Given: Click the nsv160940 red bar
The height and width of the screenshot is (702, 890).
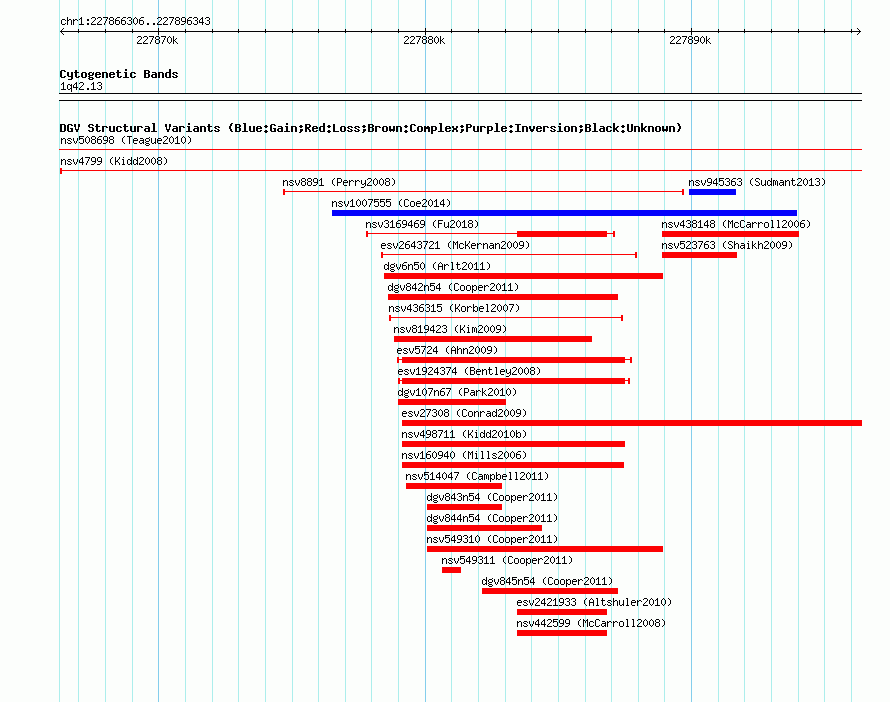Looking at the screenshot, I should (x=513, y=465).
